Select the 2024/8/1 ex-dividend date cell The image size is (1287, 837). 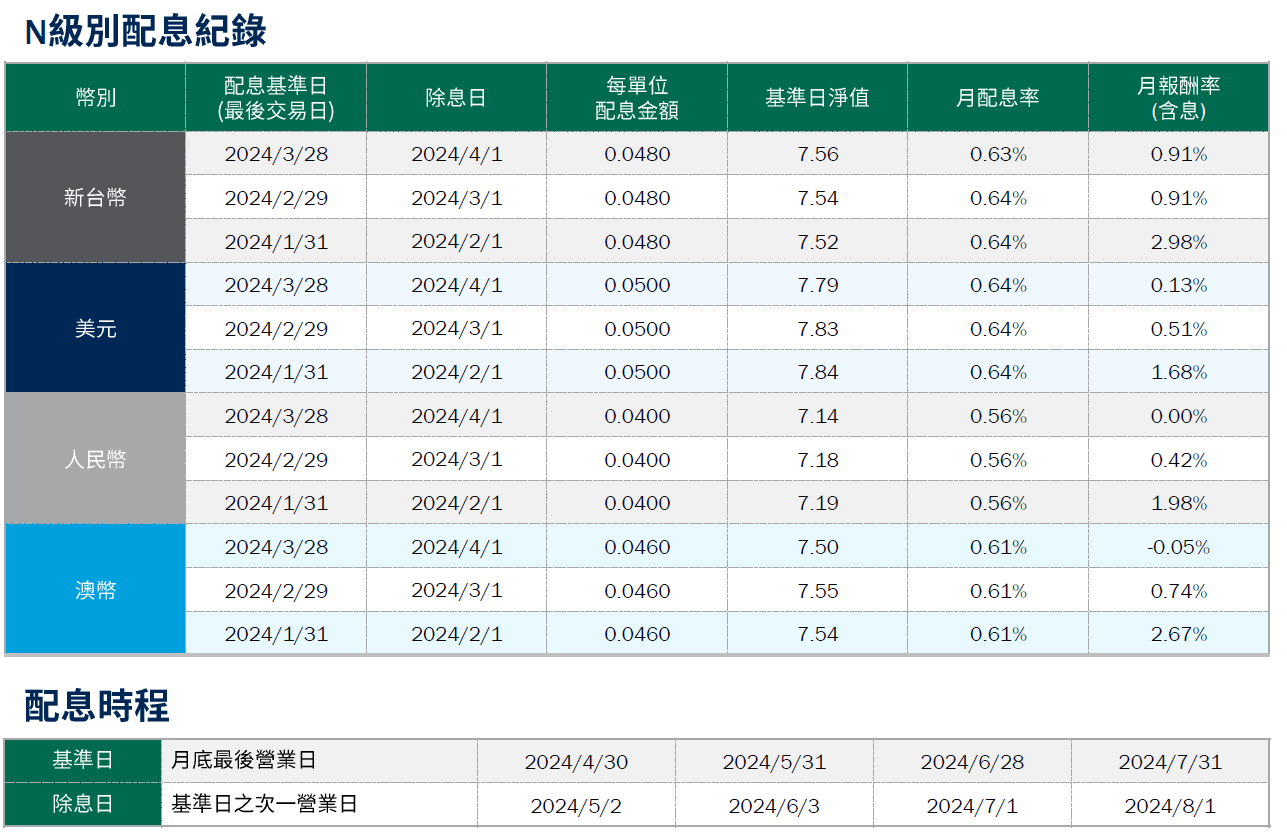(x=1170, y=806)
